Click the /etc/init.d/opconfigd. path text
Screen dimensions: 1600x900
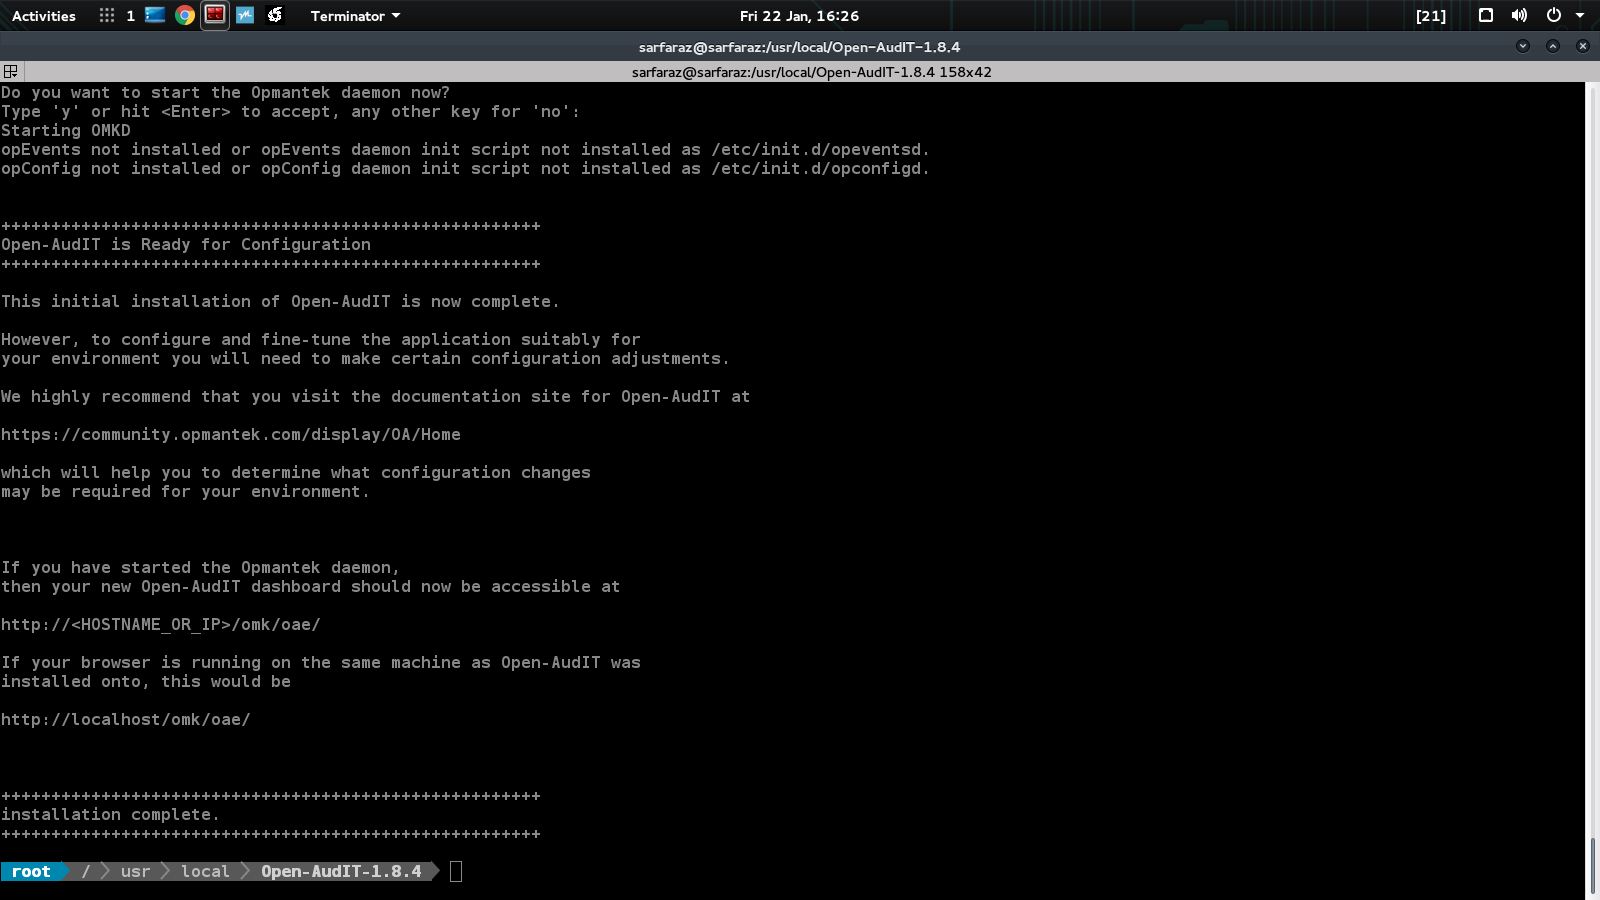click(x=820, y=169)
